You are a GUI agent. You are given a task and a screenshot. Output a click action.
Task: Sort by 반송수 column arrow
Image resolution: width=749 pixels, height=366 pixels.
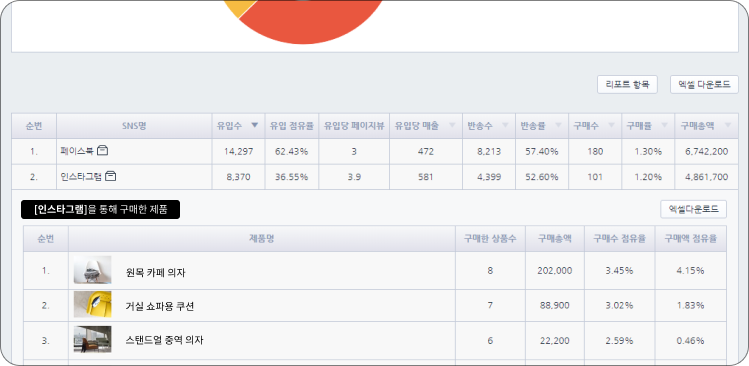tap(505, 125)
